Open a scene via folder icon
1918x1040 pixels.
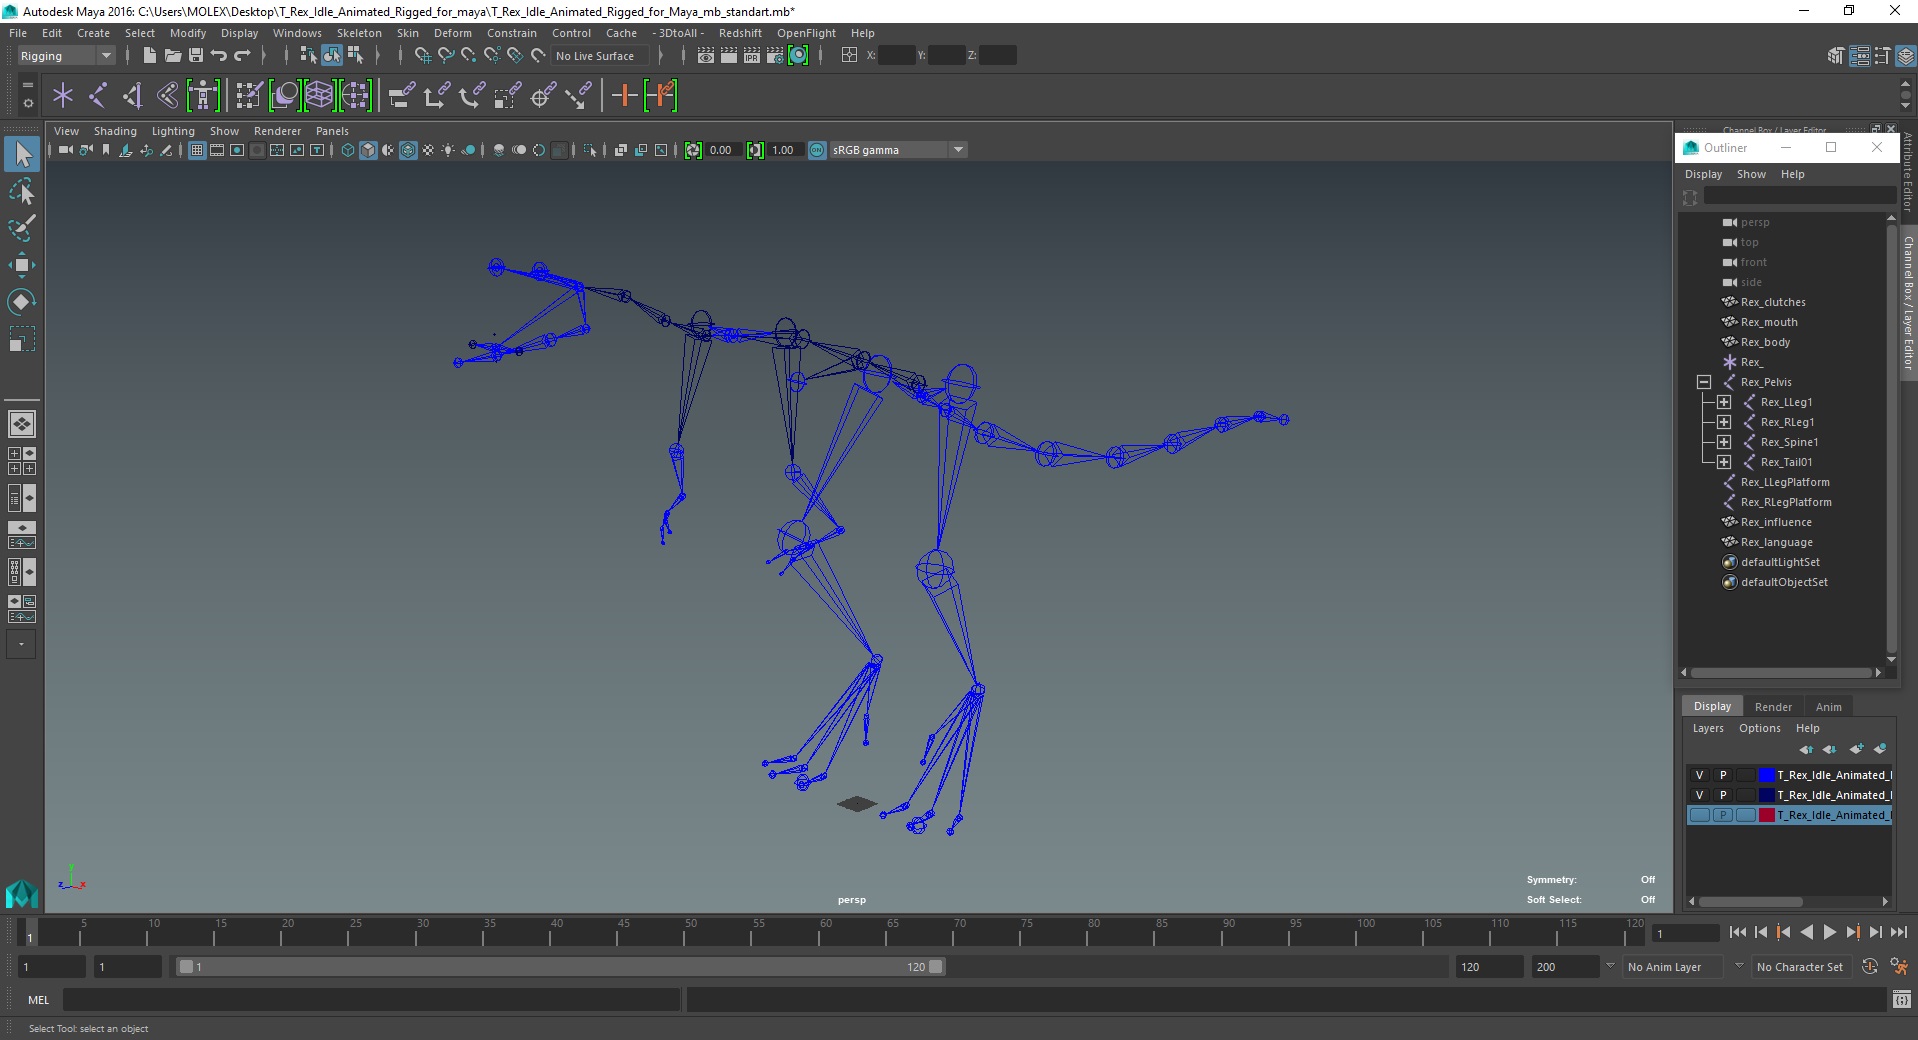point(172,56)
